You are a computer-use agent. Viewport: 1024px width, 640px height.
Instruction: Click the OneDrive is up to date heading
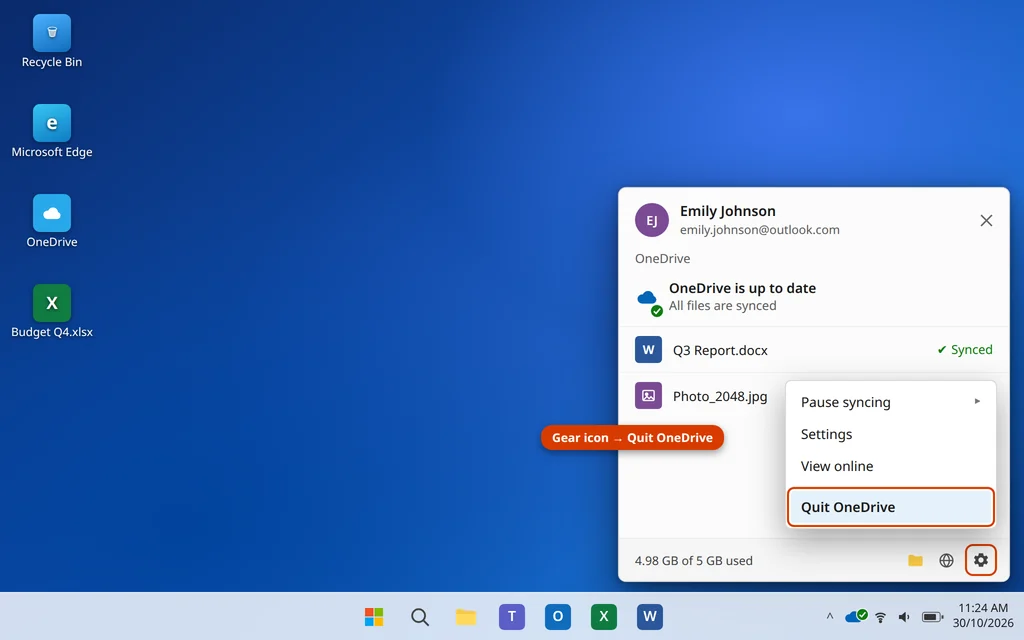tap(742, 288)
